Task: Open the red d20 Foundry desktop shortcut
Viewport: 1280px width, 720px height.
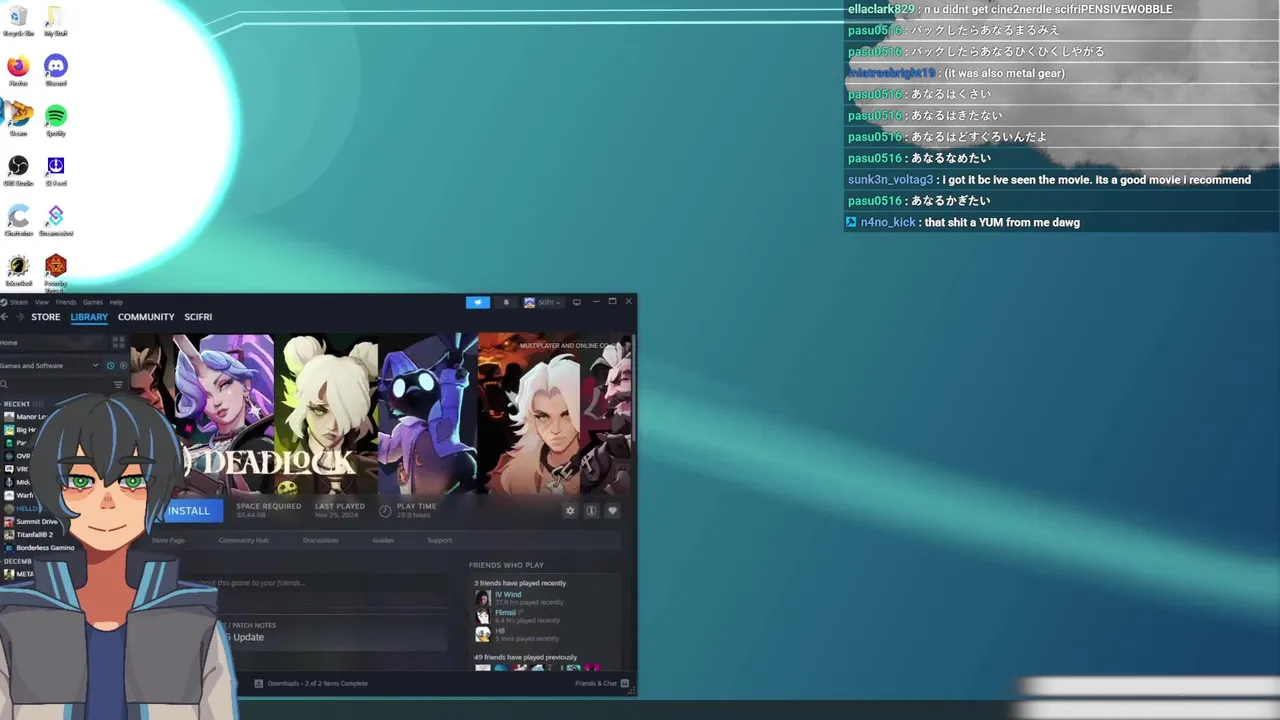Action: (55, 270)
